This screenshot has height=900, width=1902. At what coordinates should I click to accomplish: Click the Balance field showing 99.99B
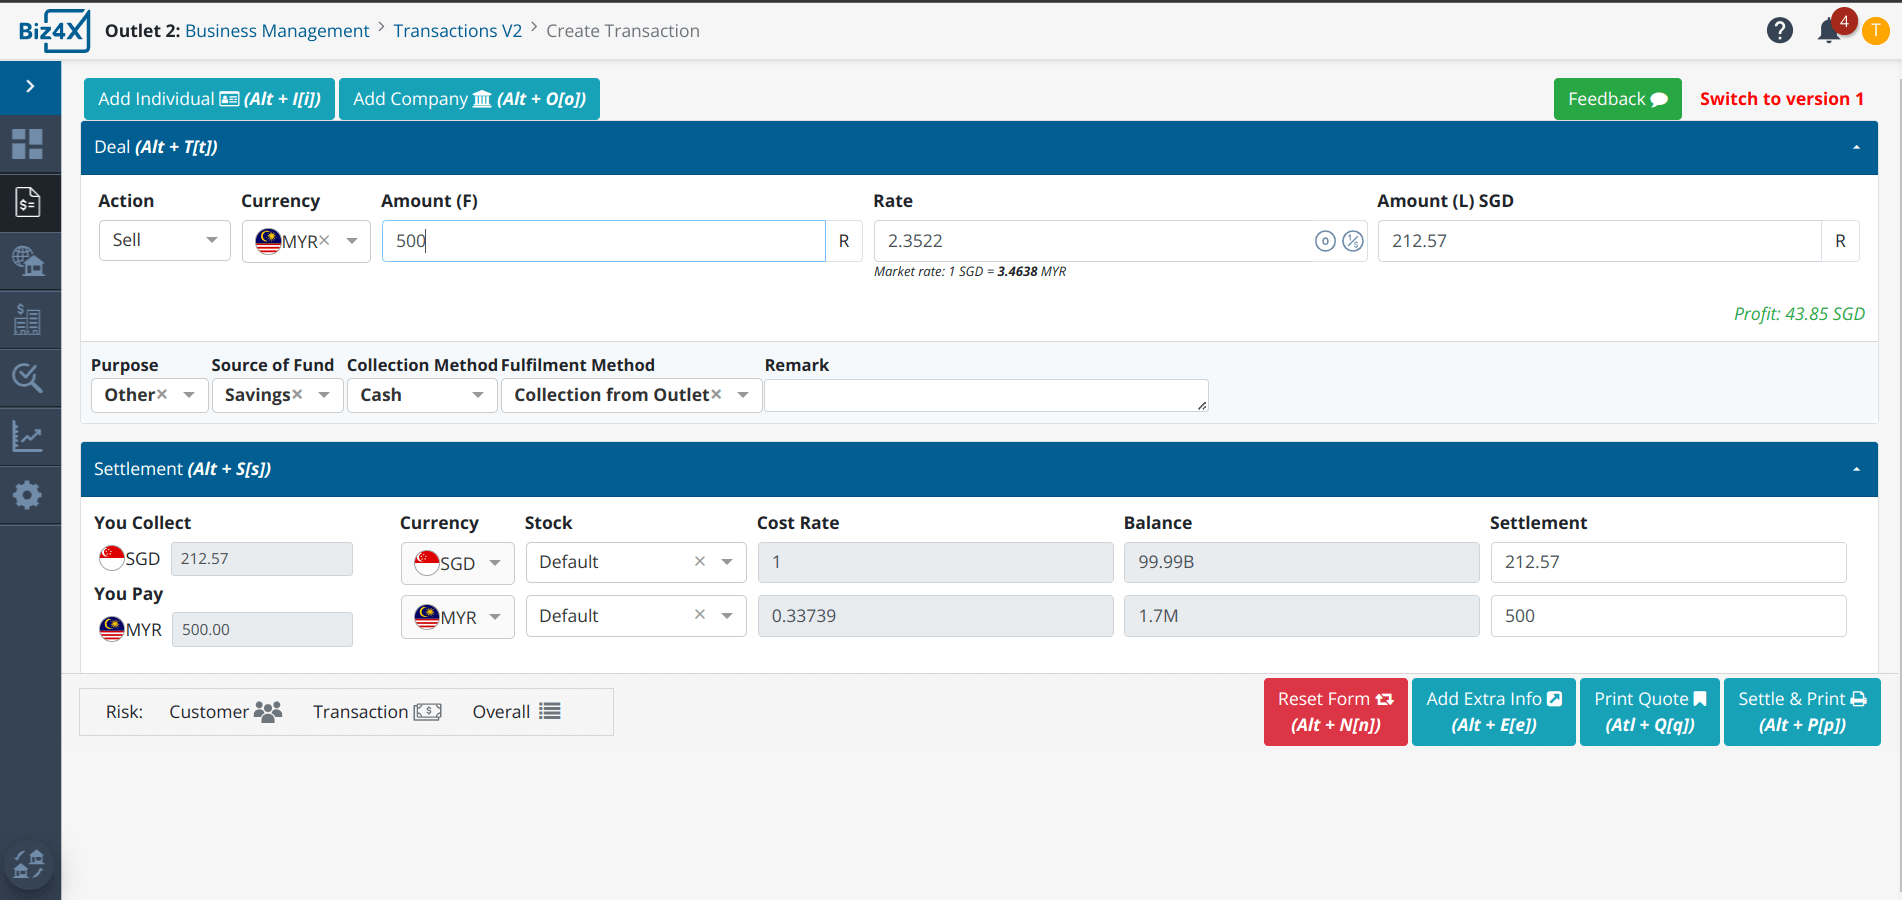[x=1301, y=562]
